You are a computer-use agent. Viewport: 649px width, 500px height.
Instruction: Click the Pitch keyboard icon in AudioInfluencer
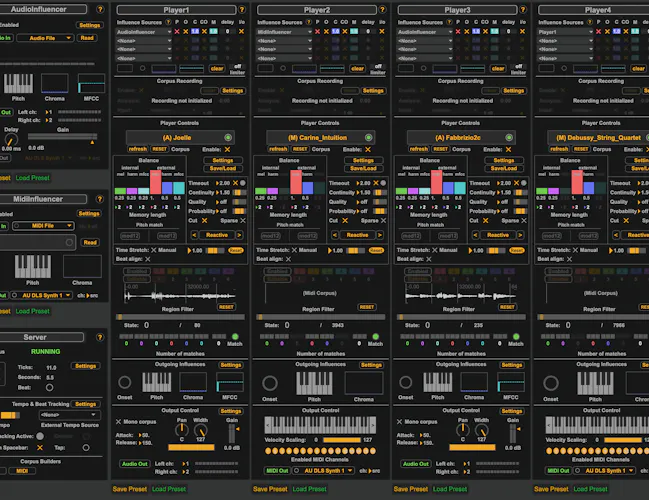coord(18,84)
